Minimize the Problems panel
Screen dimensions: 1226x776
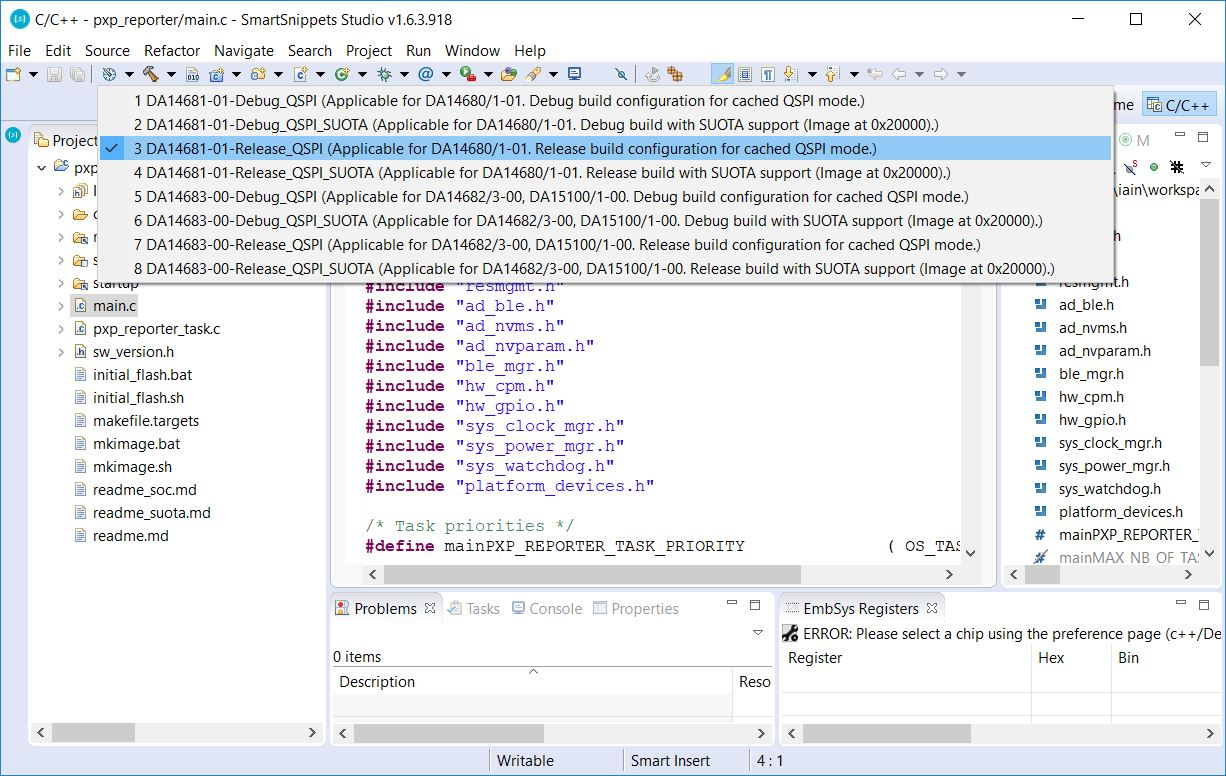[730, 605]
